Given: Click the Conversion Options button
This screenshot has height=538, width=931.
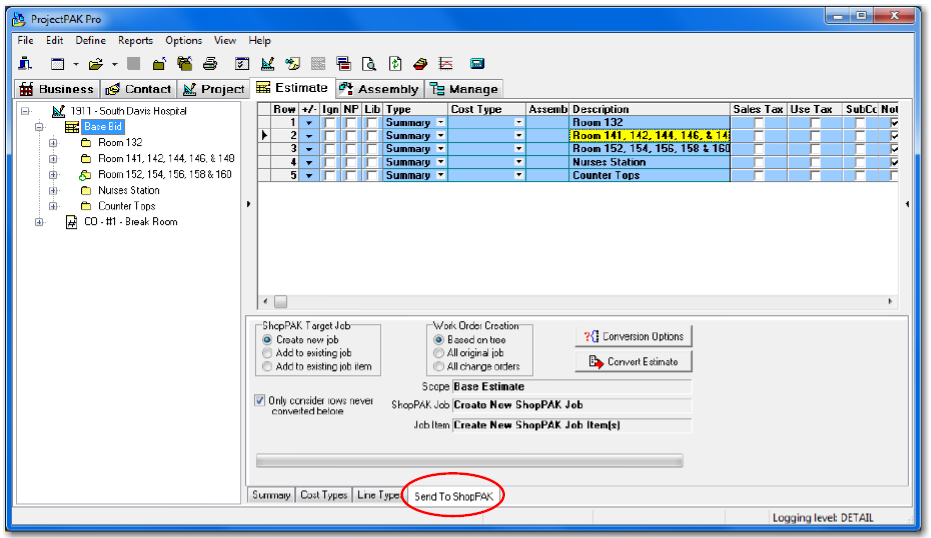Looking at the screenshot, I should point(634,336).
